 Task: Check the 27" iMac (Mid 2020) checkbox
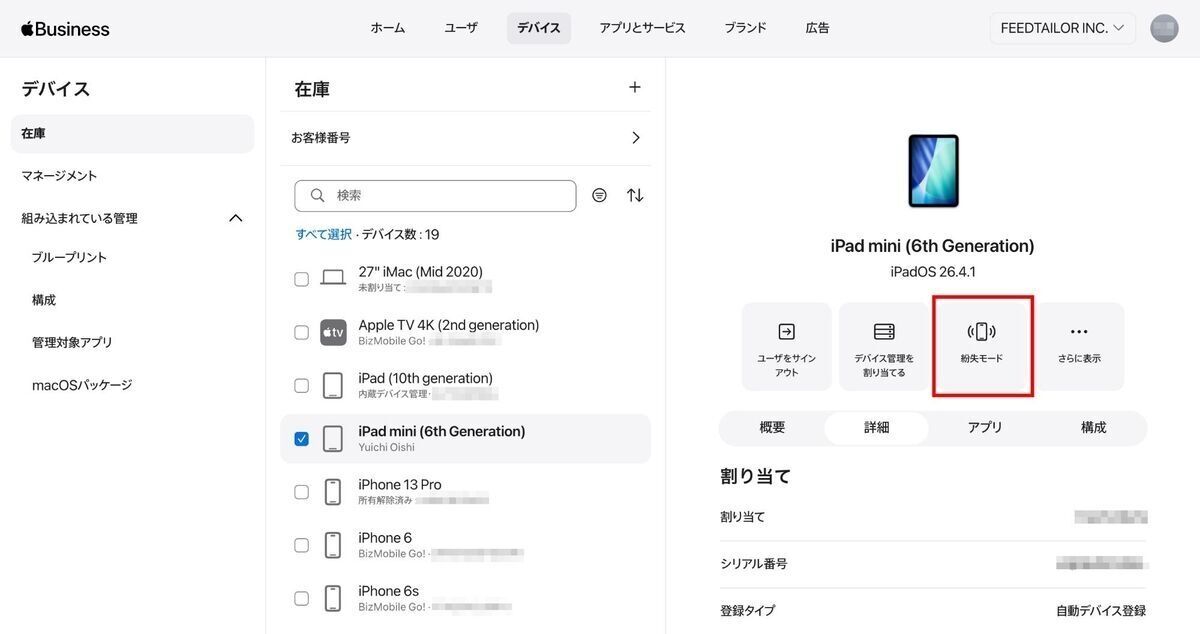point(301,279)
